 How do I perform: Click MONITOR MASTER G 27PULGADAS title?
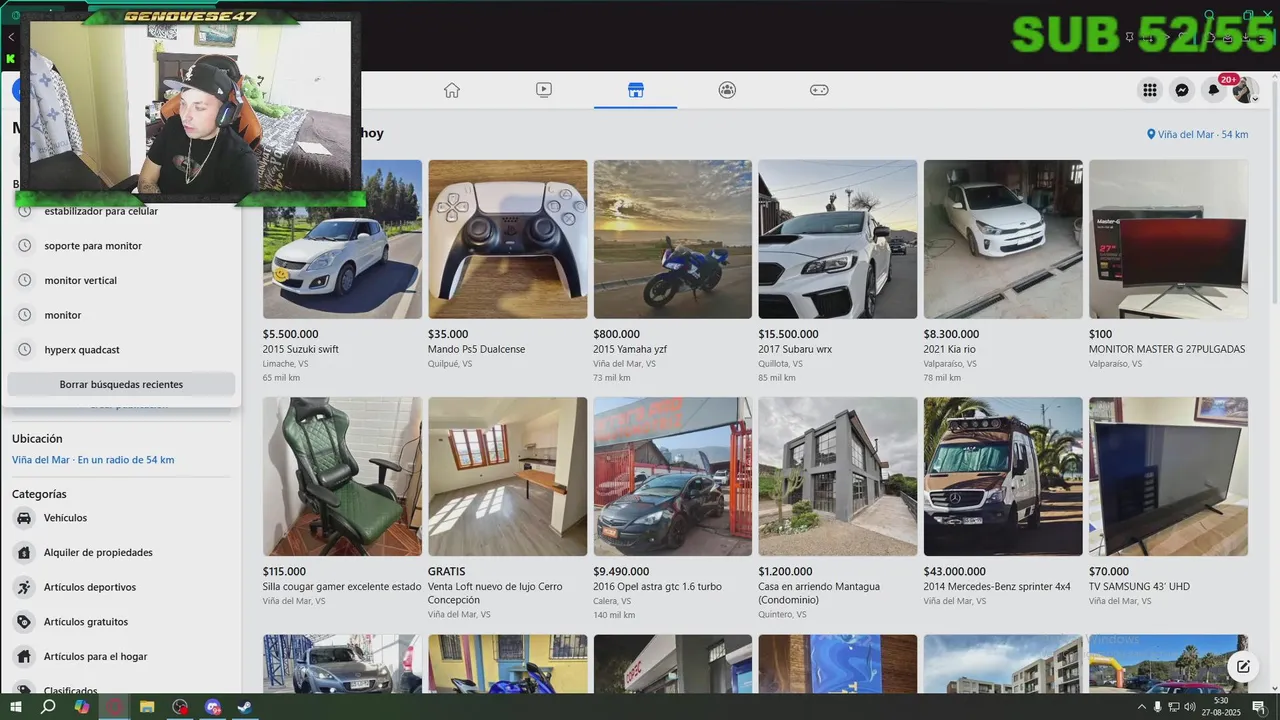(1167, 350)
